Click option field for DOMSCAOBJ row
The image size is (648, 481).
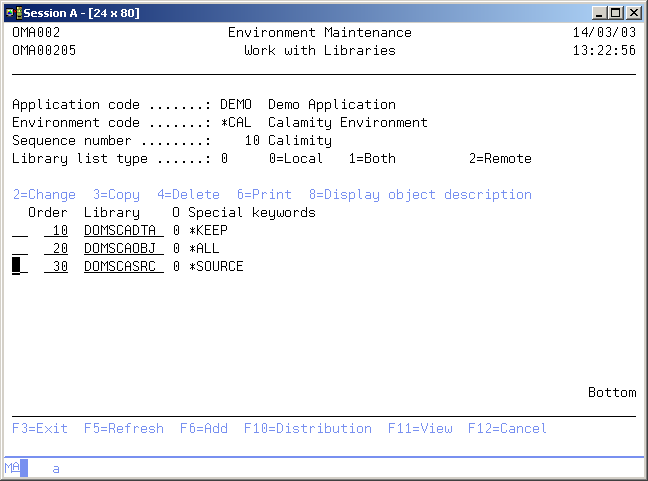20,249
